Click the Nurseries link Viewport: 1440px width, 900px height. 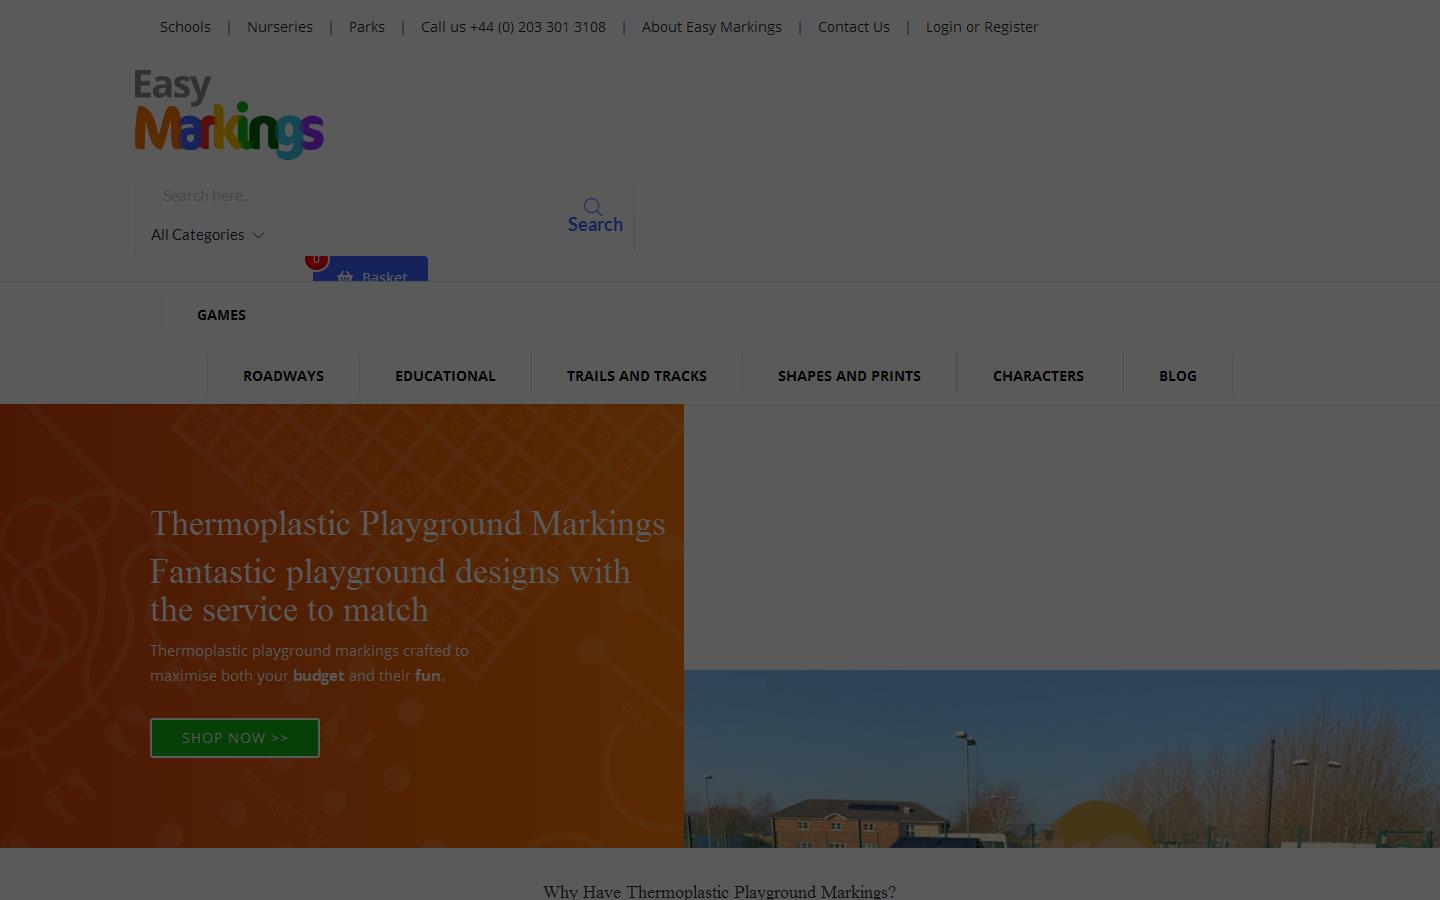pos(279,27)
